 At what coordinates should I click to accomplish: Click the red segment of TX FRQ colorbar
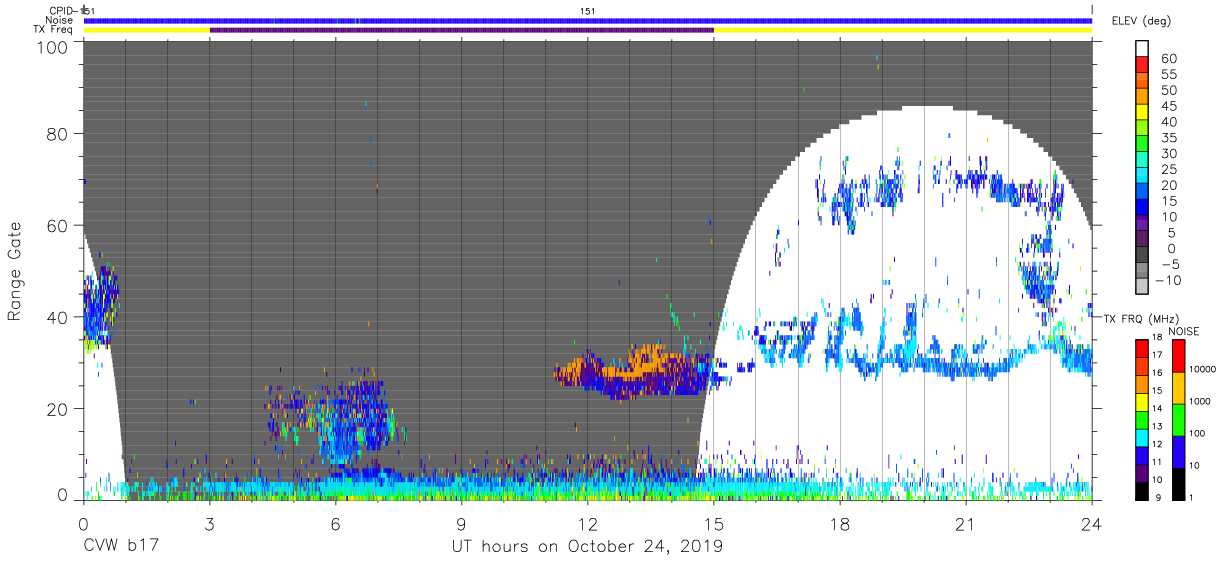click(1142, 348)
